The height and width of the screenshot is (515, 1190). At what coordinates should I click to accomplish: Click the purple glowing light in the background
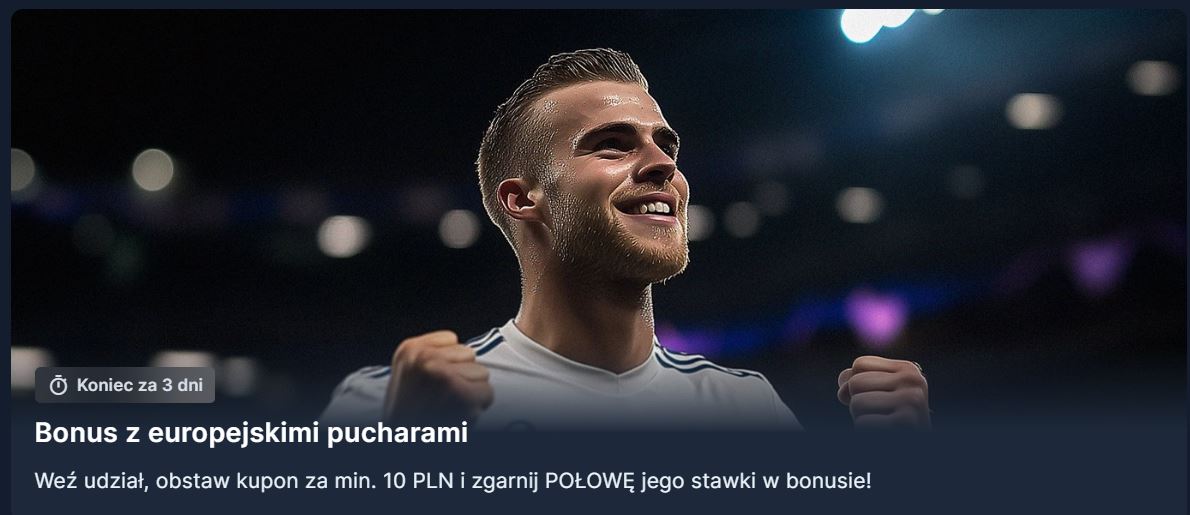click(878, 315)
